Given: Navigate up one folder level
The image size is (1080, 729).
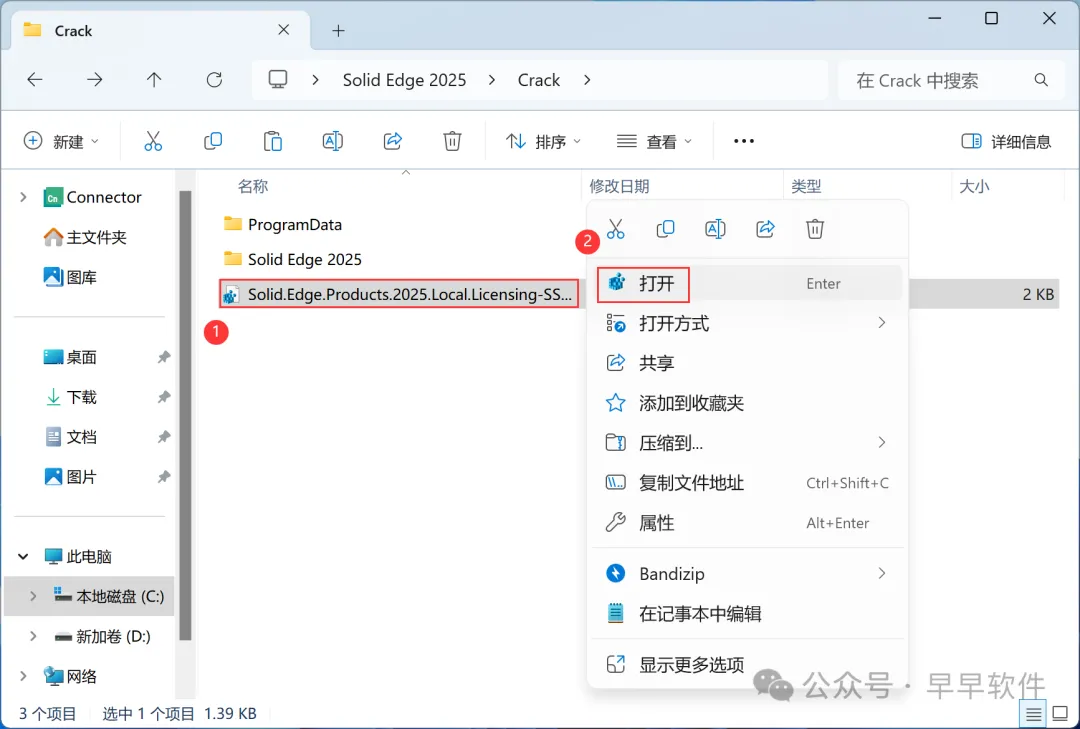Looking at the screenshot, I should 154,80.
